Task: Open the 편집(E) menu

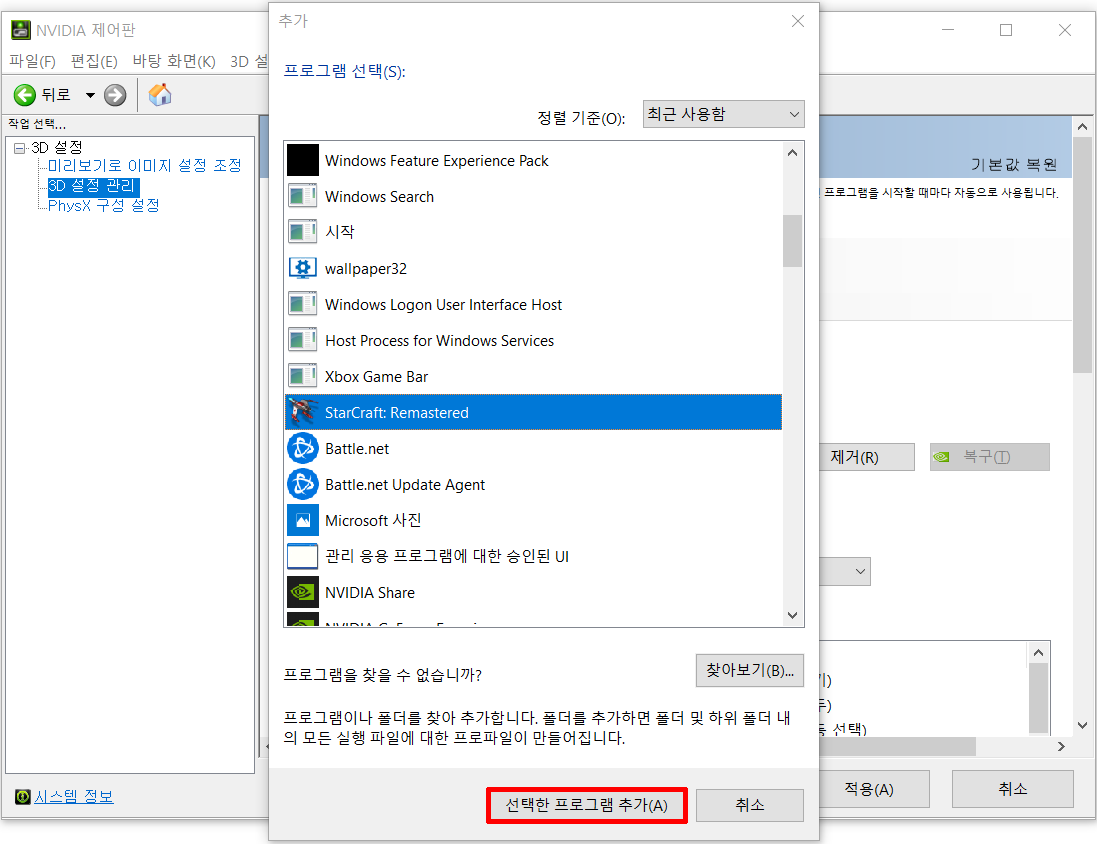Action: [x=94, y=62]
